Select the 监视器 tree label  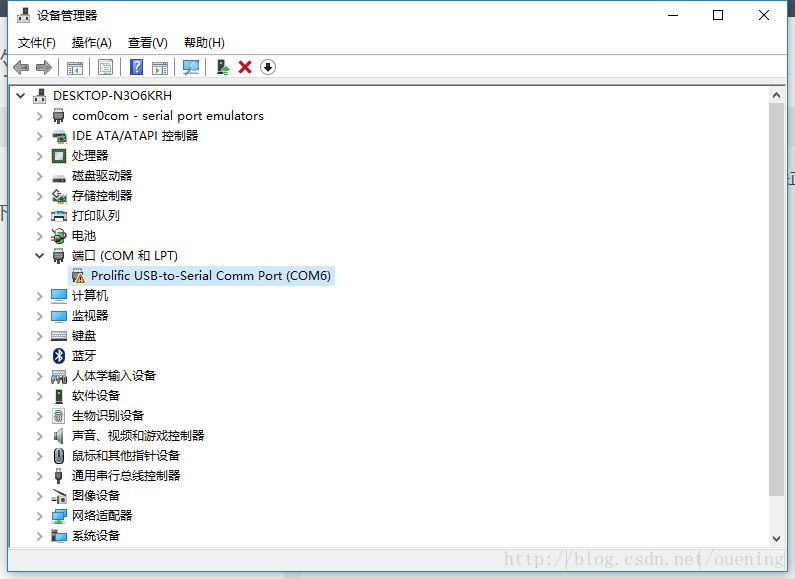[x=90, y=315]
